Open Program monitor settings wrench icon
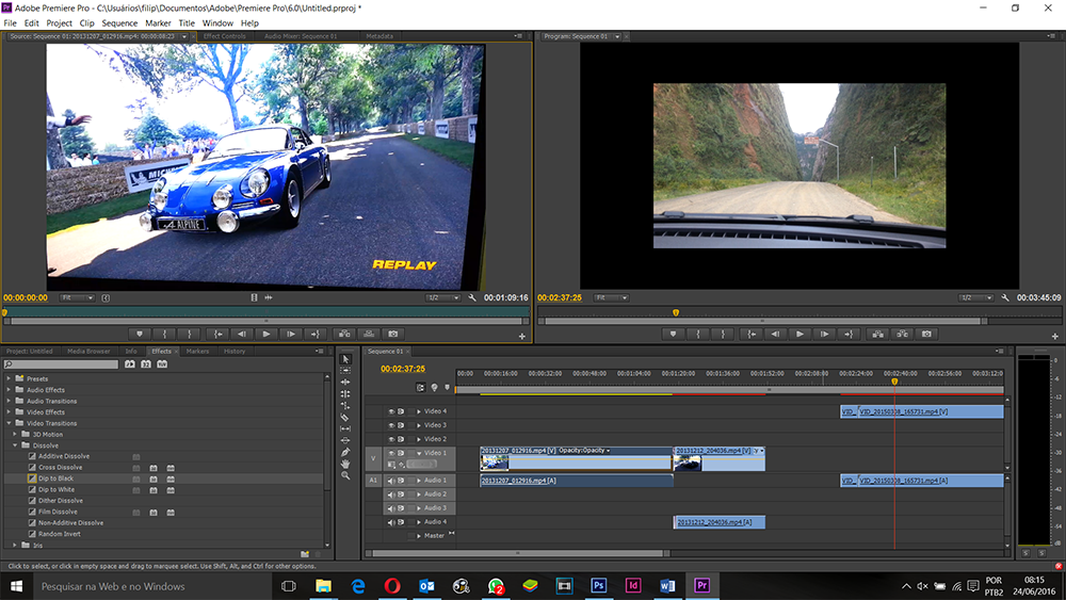 [x=1005, y=298]
